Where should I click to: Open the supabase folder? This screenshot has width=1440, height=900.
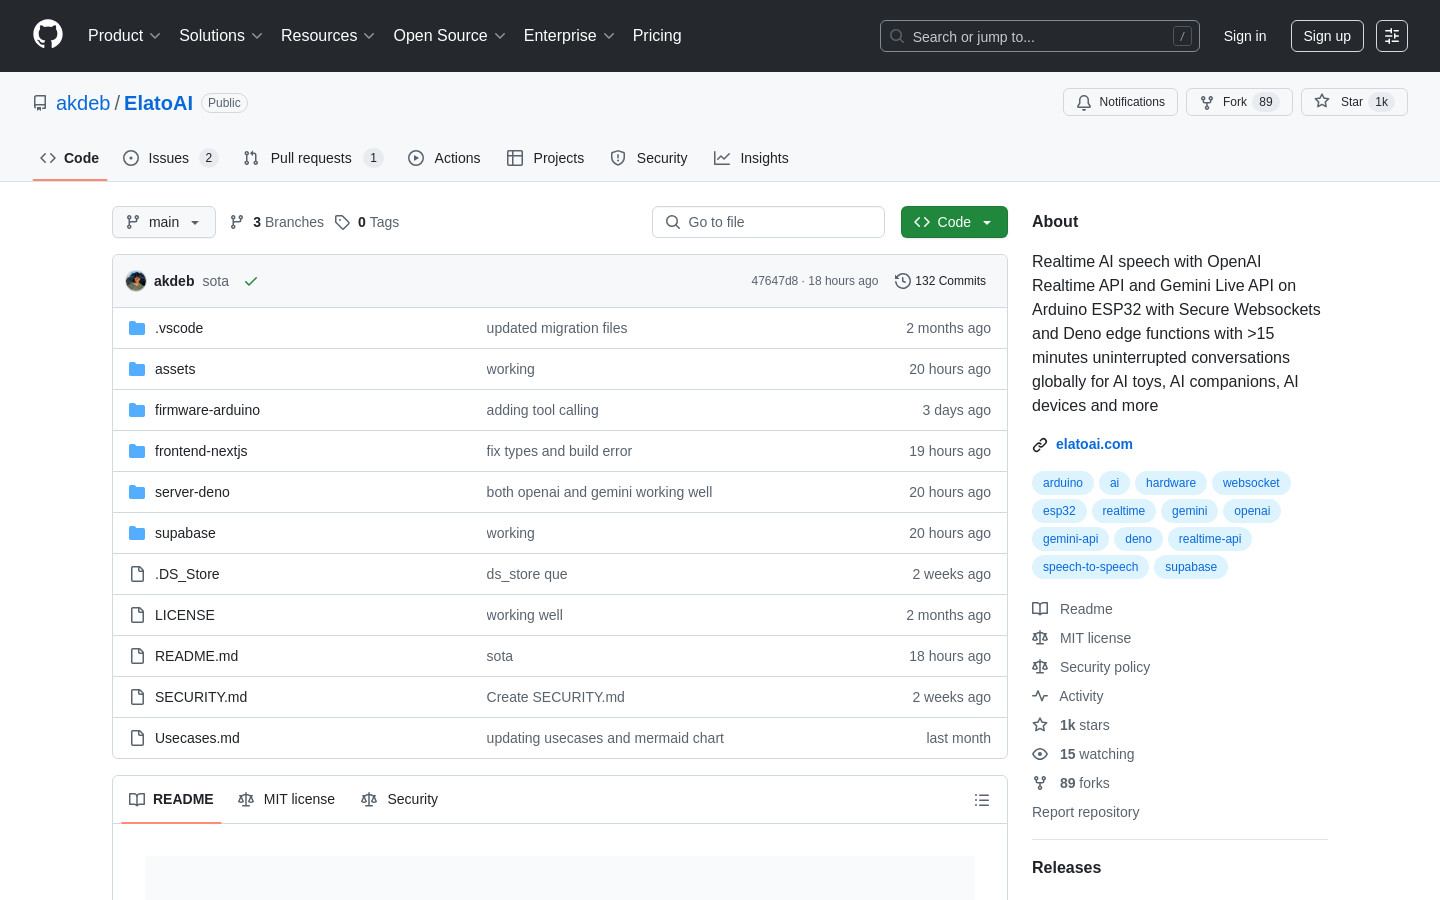coord(185,533)
